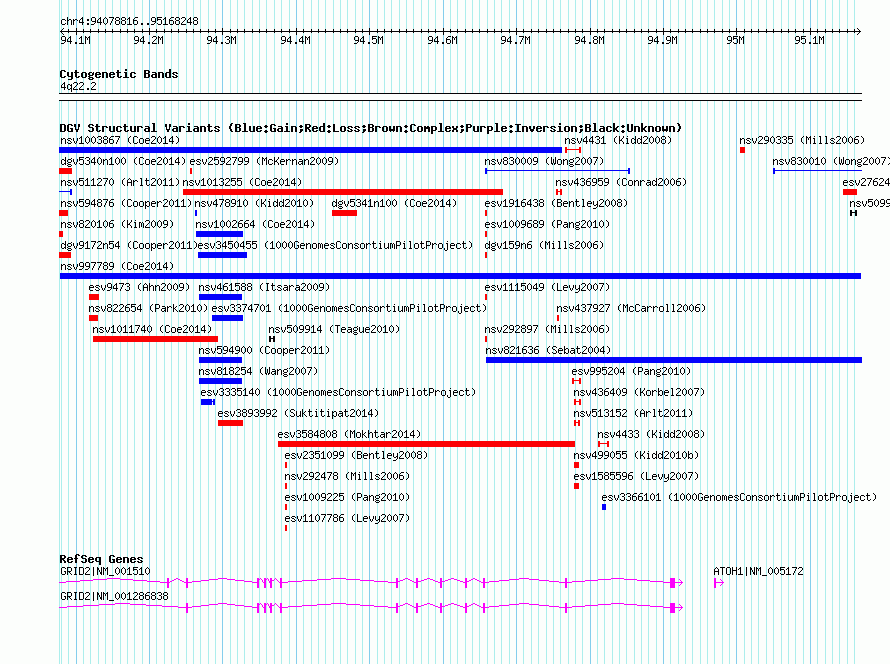Select nsv822654 (Park2010) variant
Screen dimensions: 890x664
pyautogui.click(x=148, y=308)
